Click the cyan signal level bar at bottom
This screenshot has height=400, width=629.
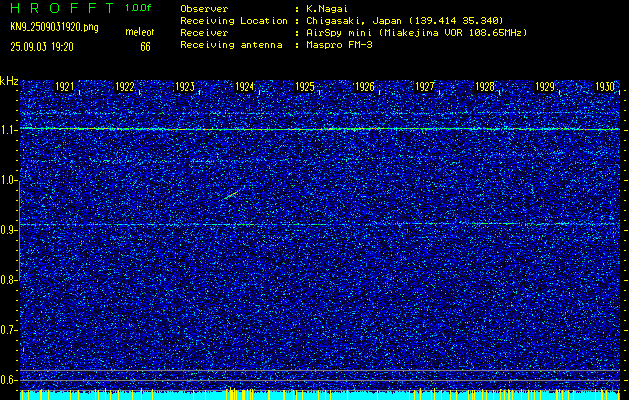(320, 395)
